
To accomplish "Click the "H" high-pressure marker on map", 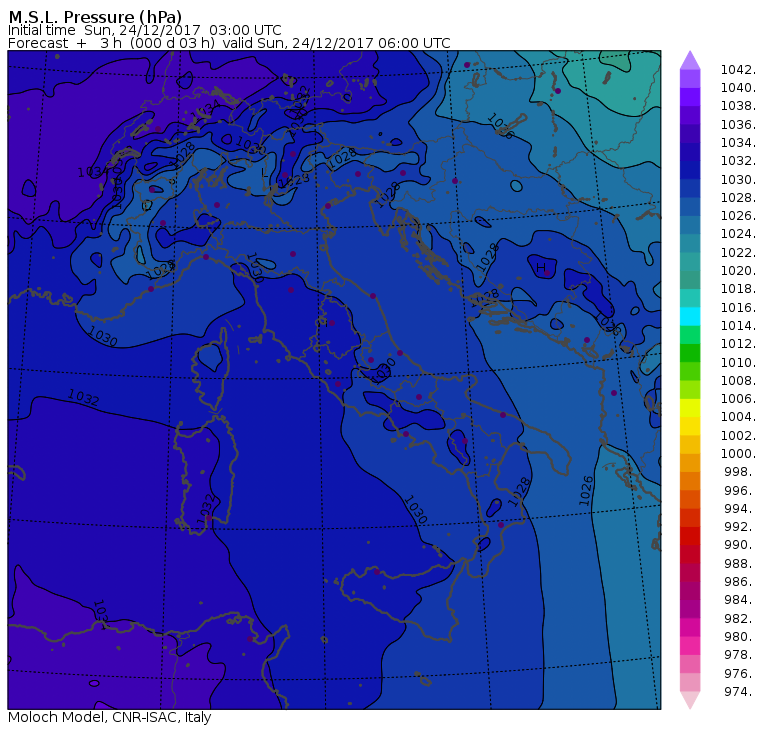I will click(541, 268).
